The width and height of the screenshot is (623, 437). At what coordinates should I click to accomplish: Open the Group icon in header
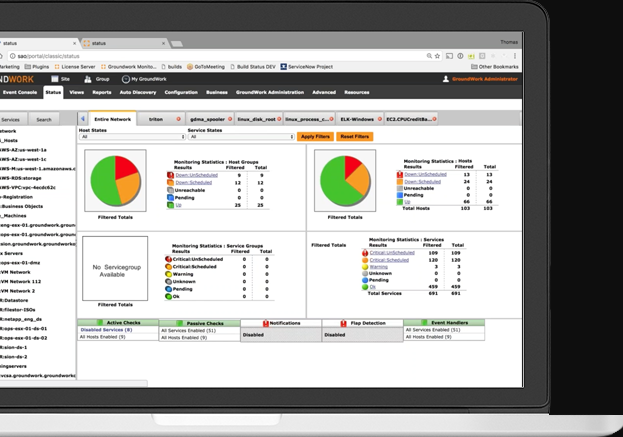point(88,79)
